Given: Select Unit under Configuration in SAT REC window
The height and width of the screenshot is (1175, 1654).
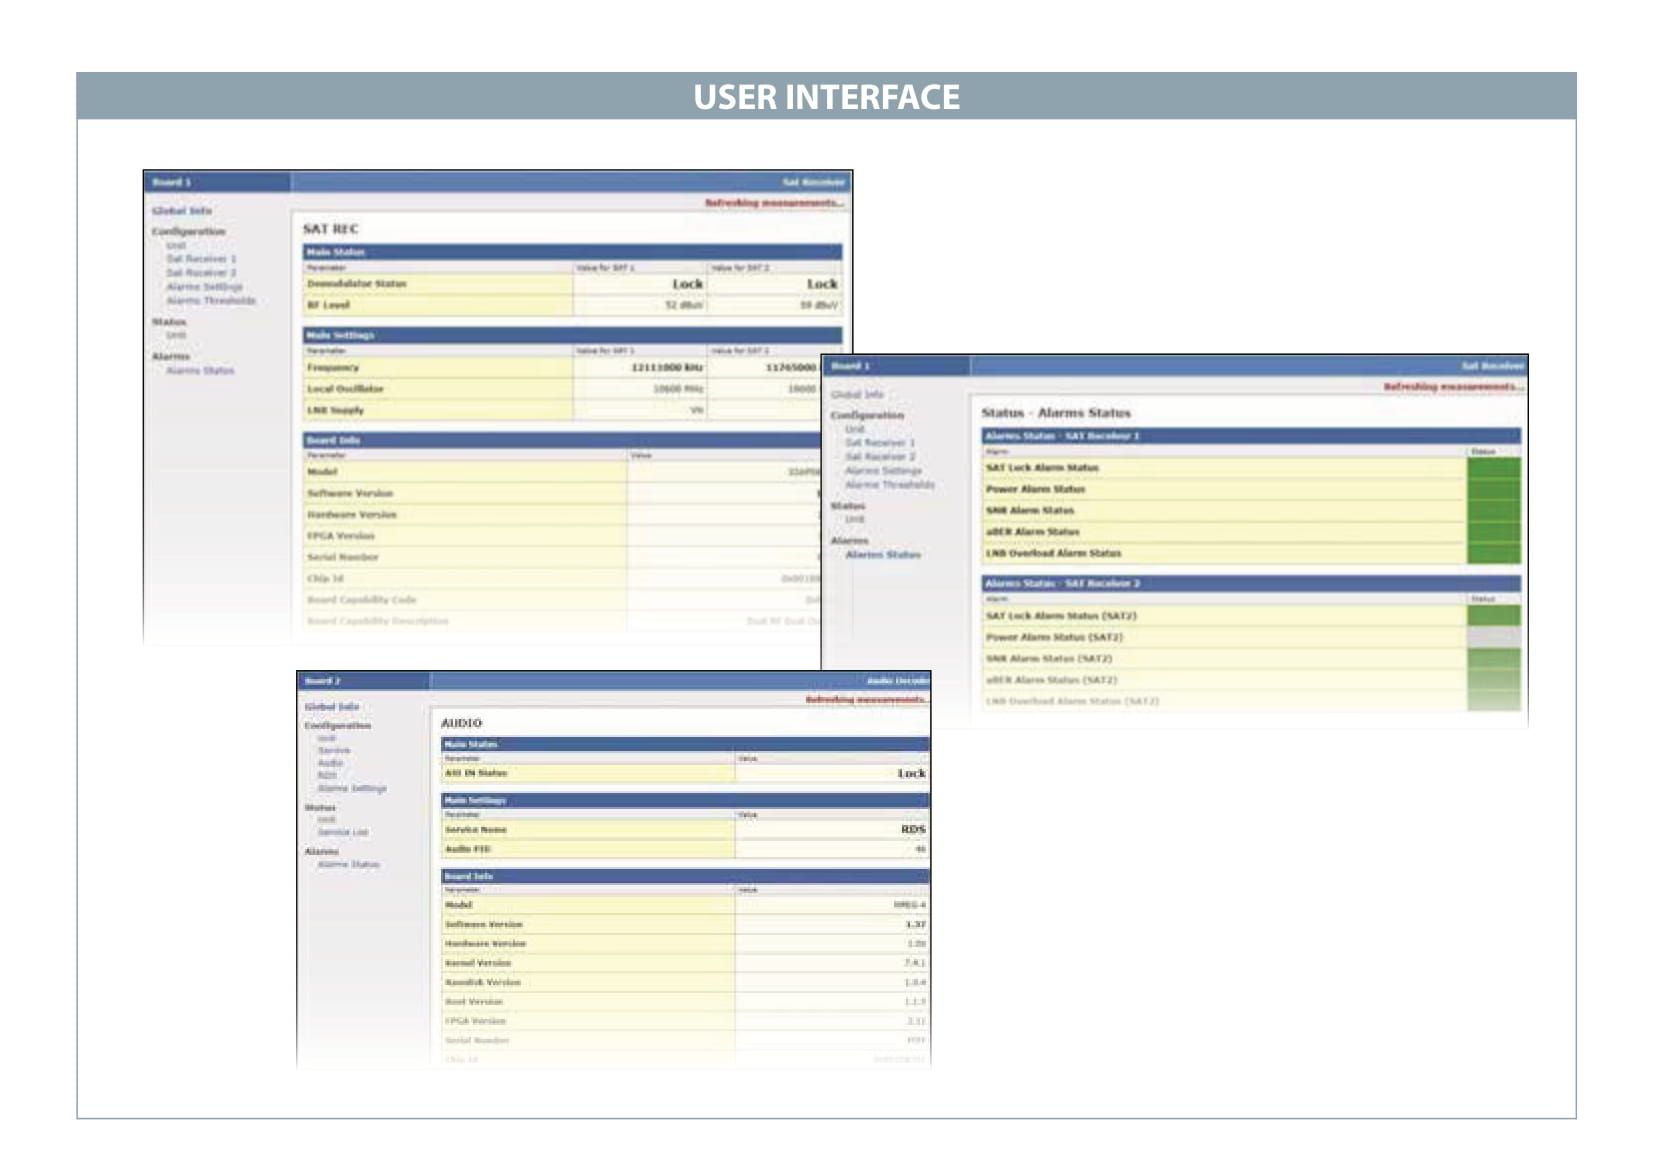Looking at the screenshot, I should click(176, 245).
